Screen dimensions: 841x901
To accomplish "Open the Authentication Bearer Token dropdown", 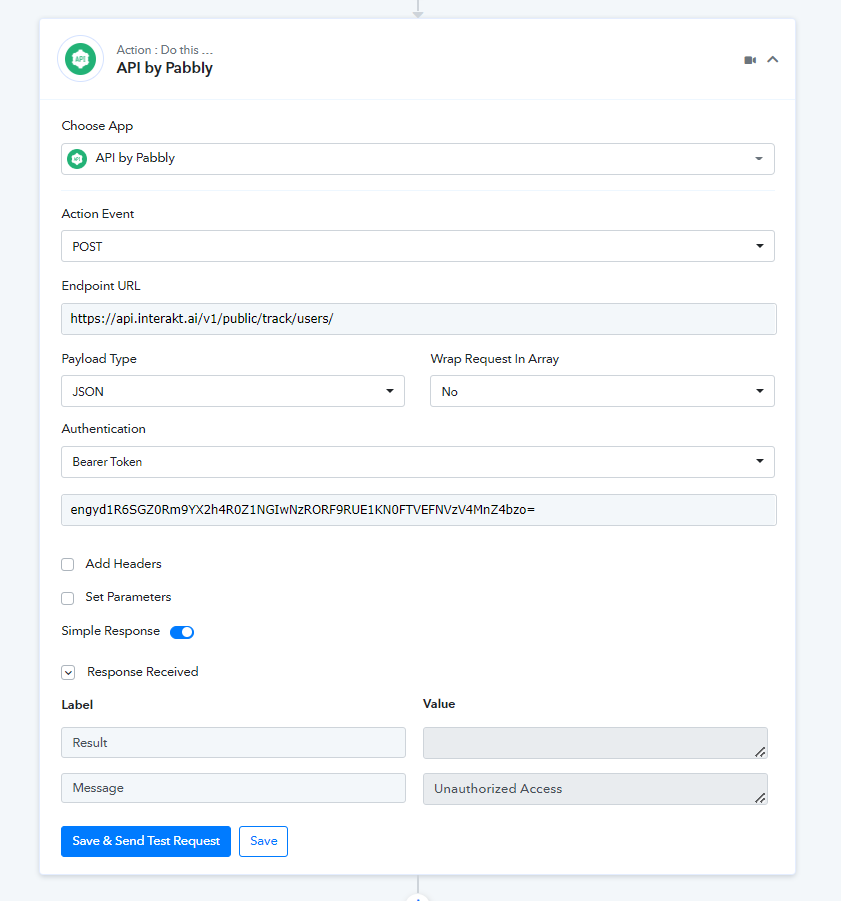I will tap(418, 462).
